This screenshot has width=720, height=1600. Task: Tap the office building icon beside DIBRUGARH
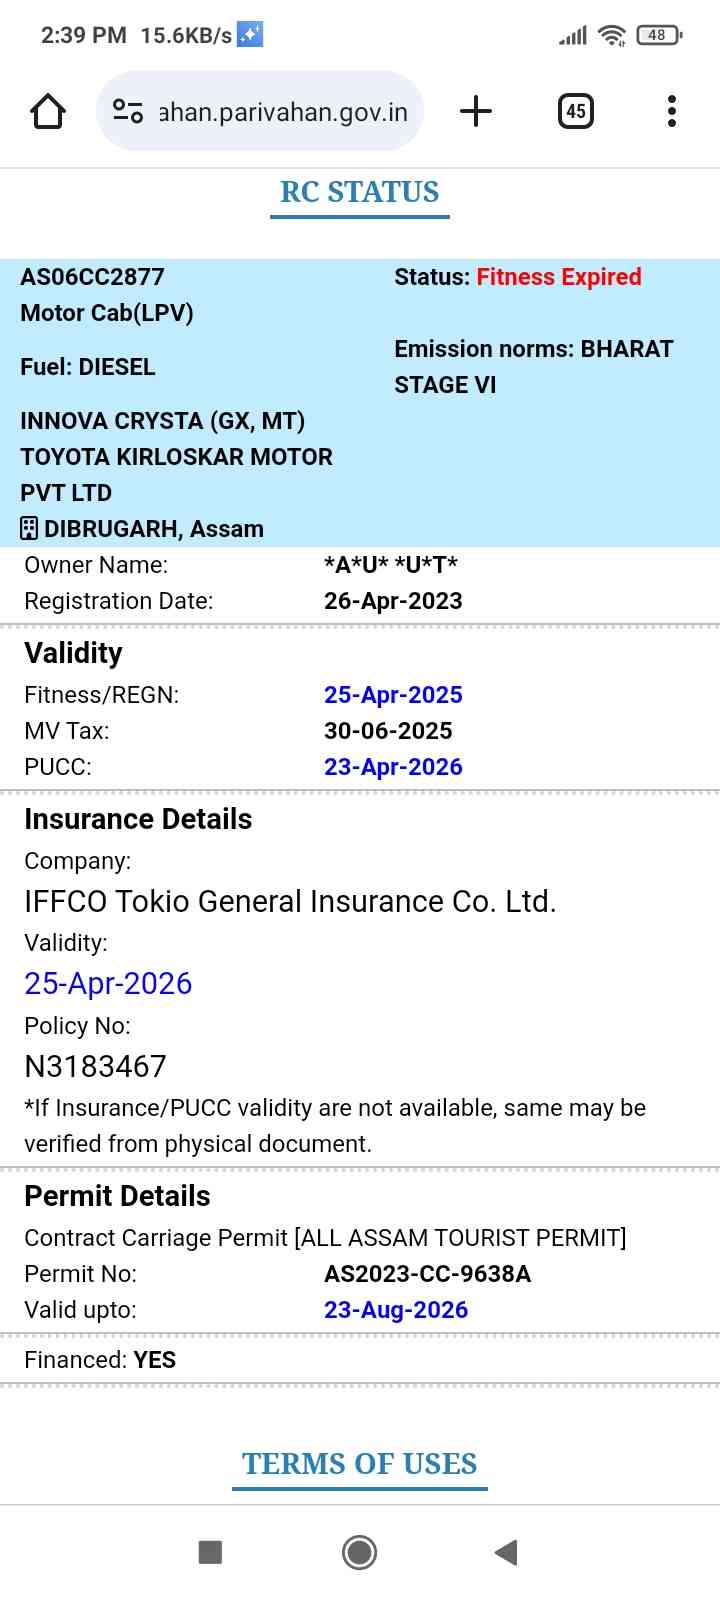click(29, 528)
